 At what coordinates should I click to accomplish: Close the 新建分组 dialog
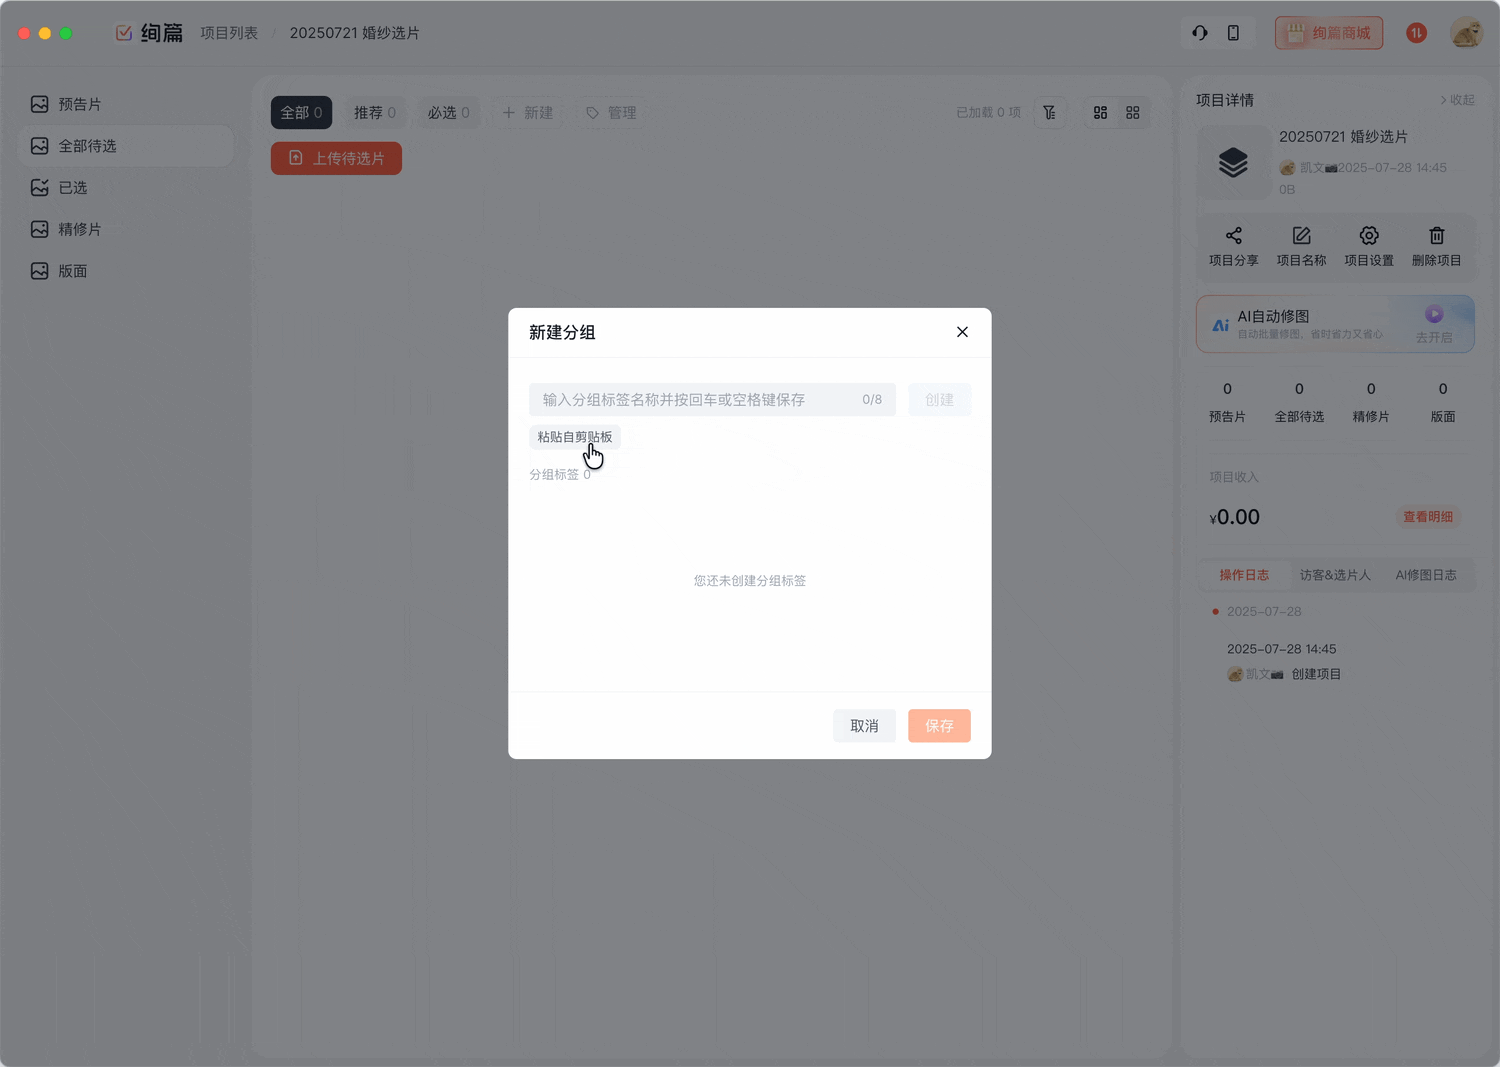962,332
